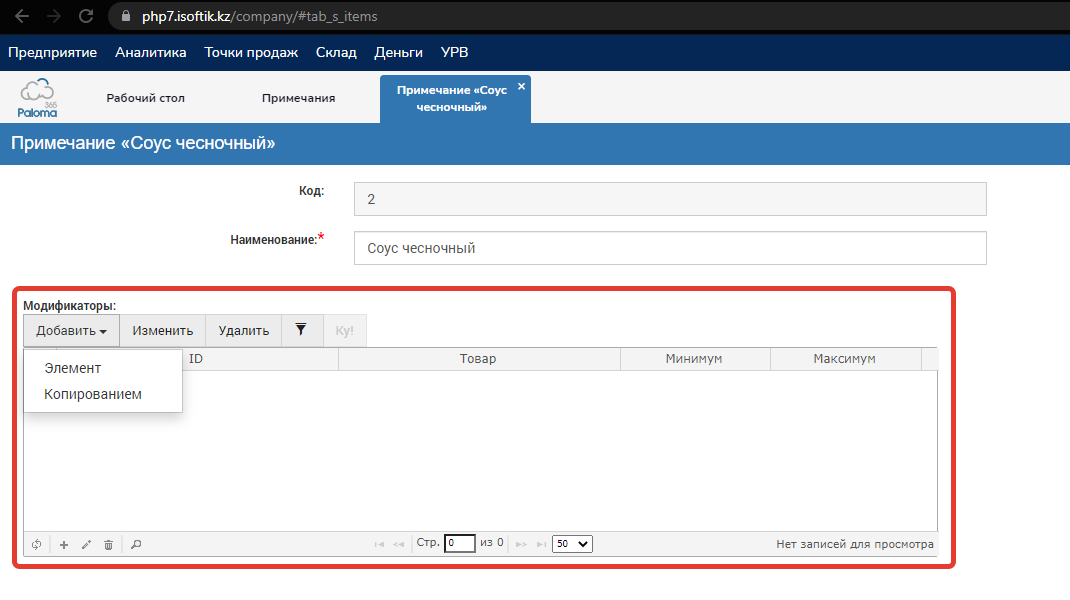
Task: Open the Аналитика menu
Action: coord(151,52)
